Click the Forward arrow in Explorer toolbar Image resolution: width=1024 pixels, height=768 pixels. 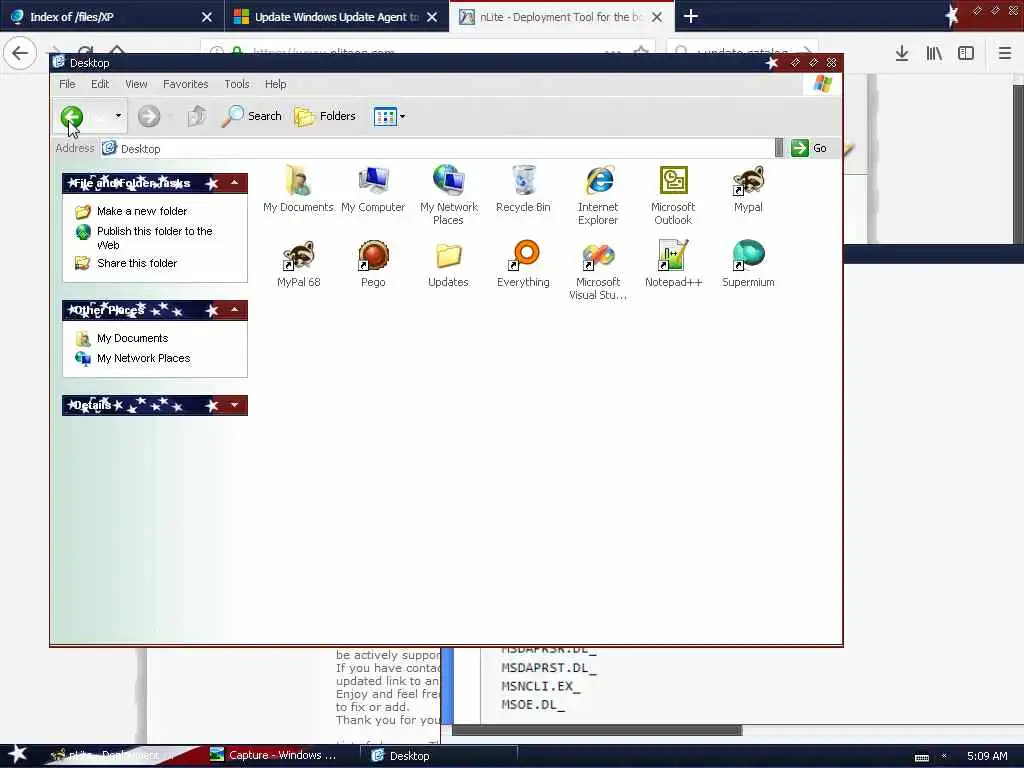click(x=149, y=117)
